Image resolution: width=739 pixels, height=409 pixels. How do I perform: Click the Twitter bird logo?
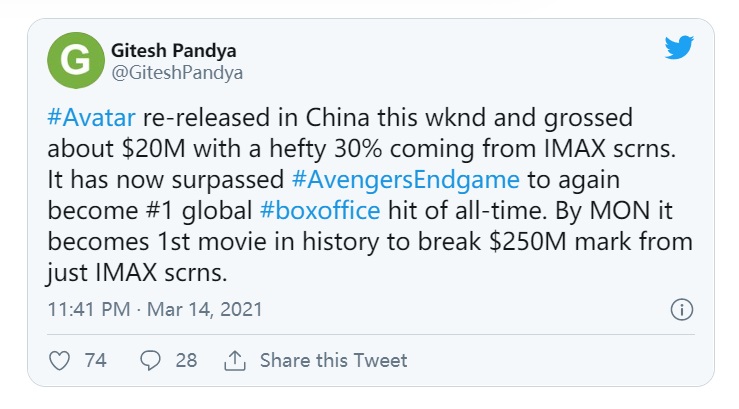coord(679,48)
